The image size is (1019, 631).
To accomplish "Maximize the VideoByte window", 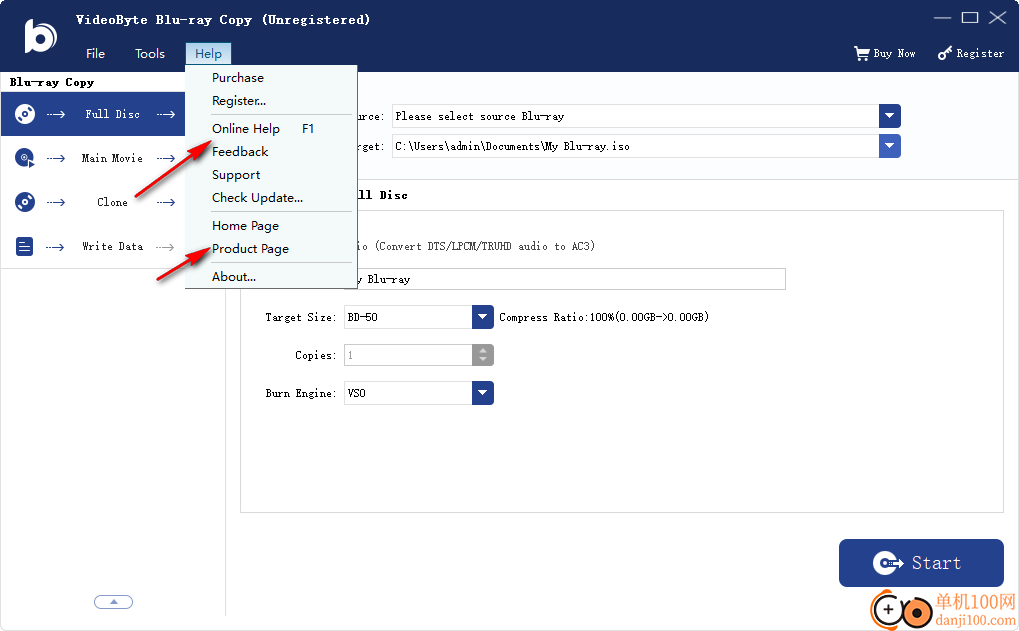I will (970, 18).
